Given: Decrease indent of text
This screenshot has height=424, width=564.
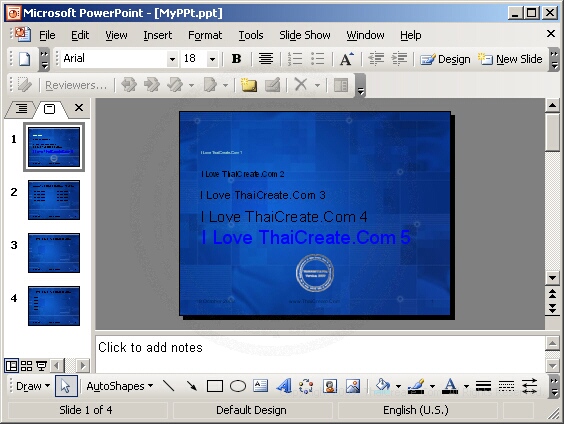Looking at the screenshot, I should 376,59.
